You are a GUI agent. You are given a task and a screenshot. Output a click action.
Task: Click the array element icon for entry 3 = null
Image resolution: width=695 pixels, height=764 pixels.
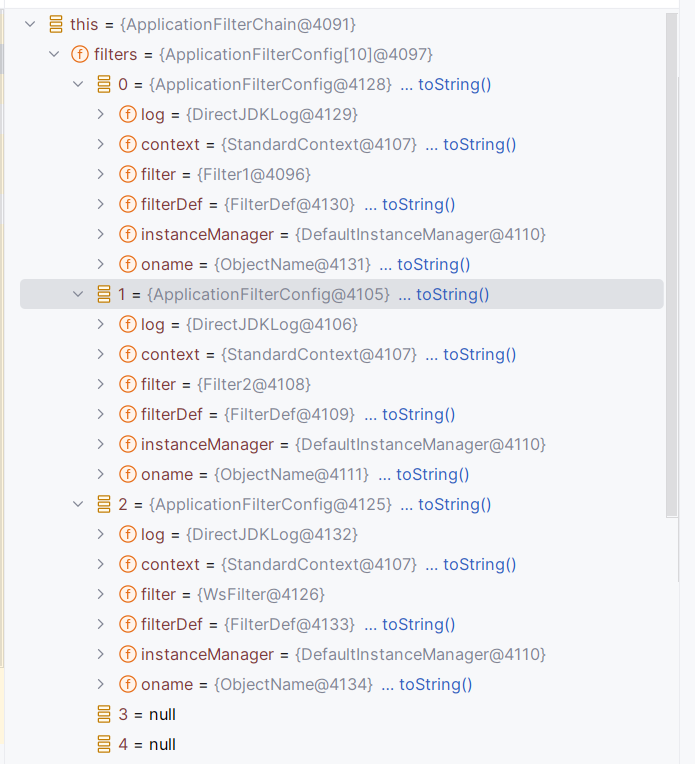click(x=103, y=714)
